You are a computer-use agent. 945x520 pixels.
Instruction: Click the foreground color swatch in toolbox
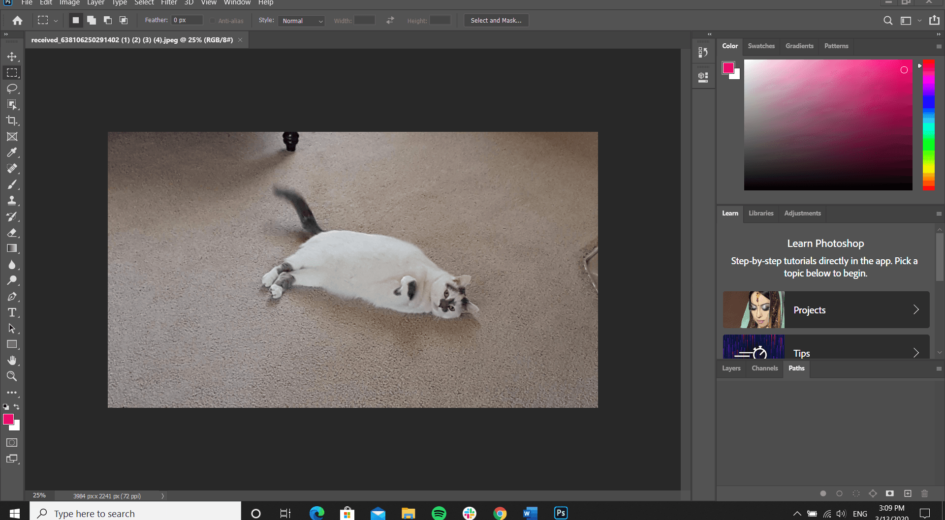click(x=8, y=419)
